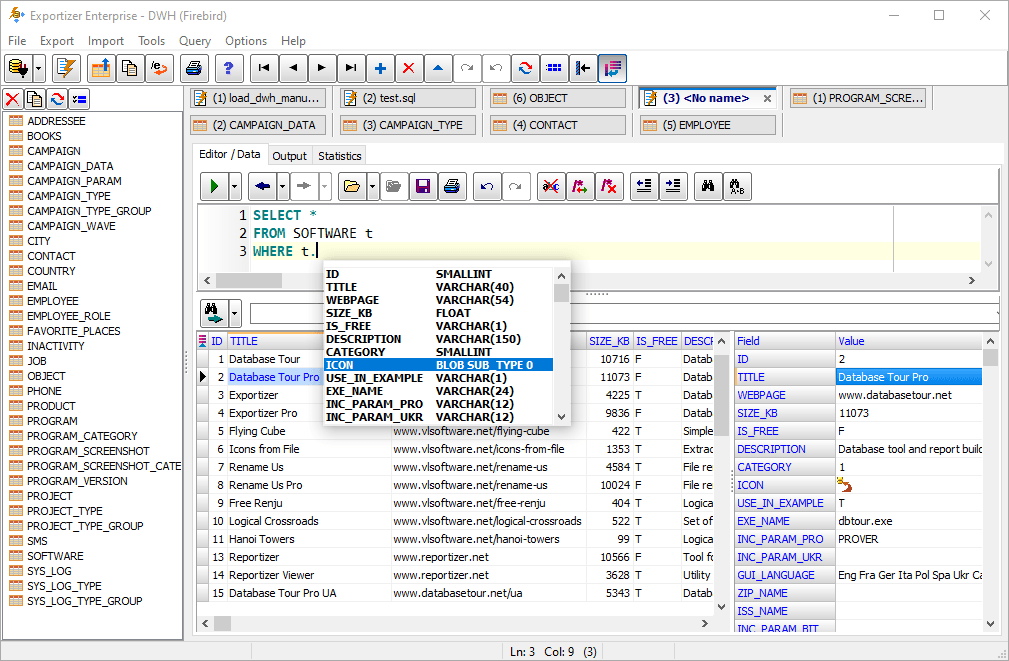Switch to the (2) test.sql window tab
The image size is (1009, 661).
tap(407, 98)
